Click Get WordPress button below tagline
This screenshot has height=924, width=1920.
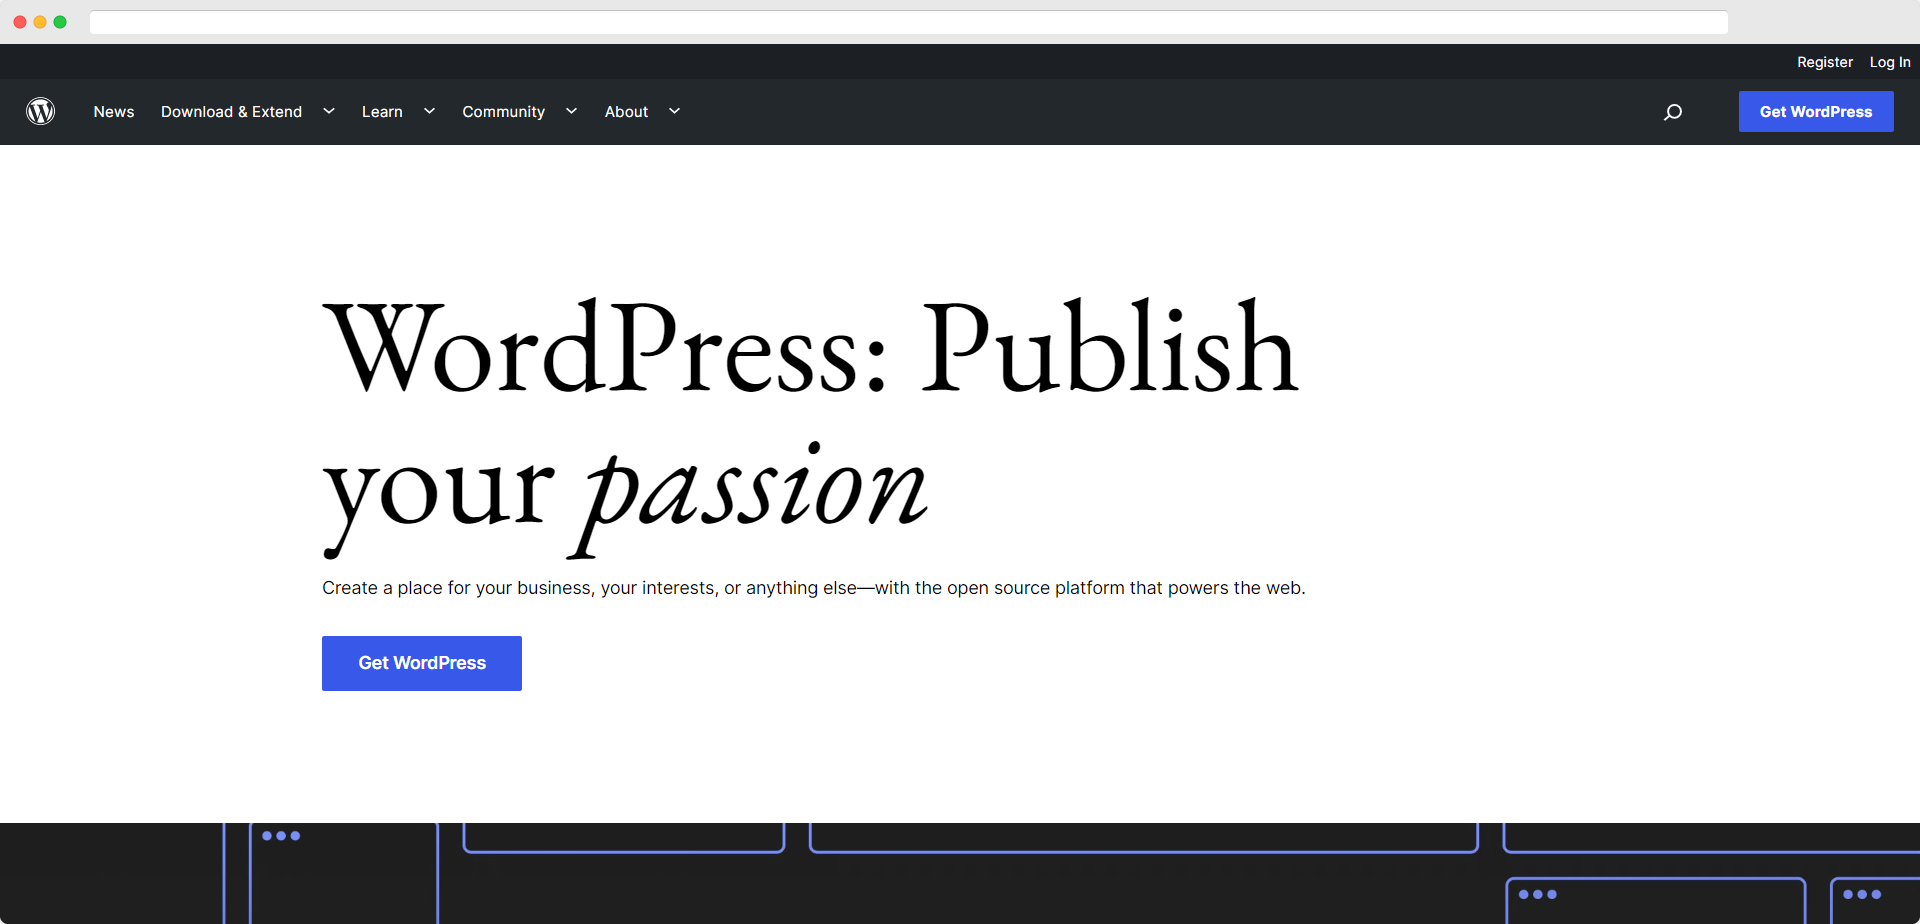point(422,663)
